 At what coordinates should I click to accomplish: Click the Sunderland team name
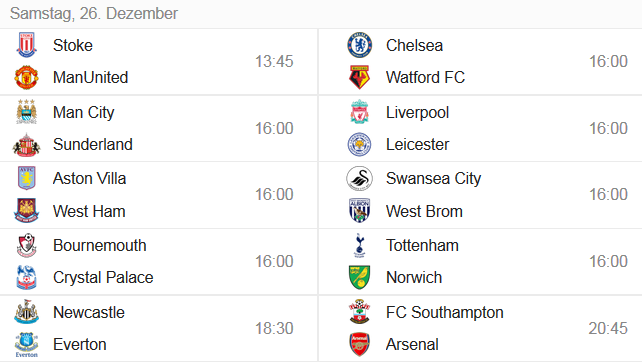click(93, 145)
